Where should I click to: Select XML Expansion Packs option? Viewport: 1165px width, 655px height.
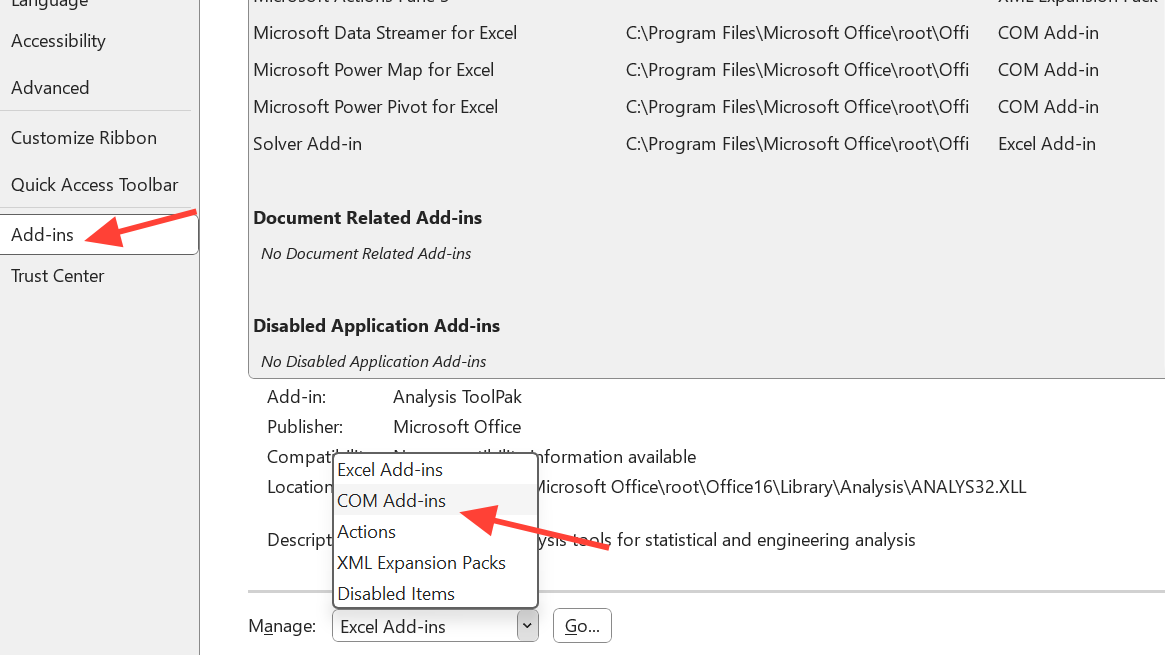[421, 563]
